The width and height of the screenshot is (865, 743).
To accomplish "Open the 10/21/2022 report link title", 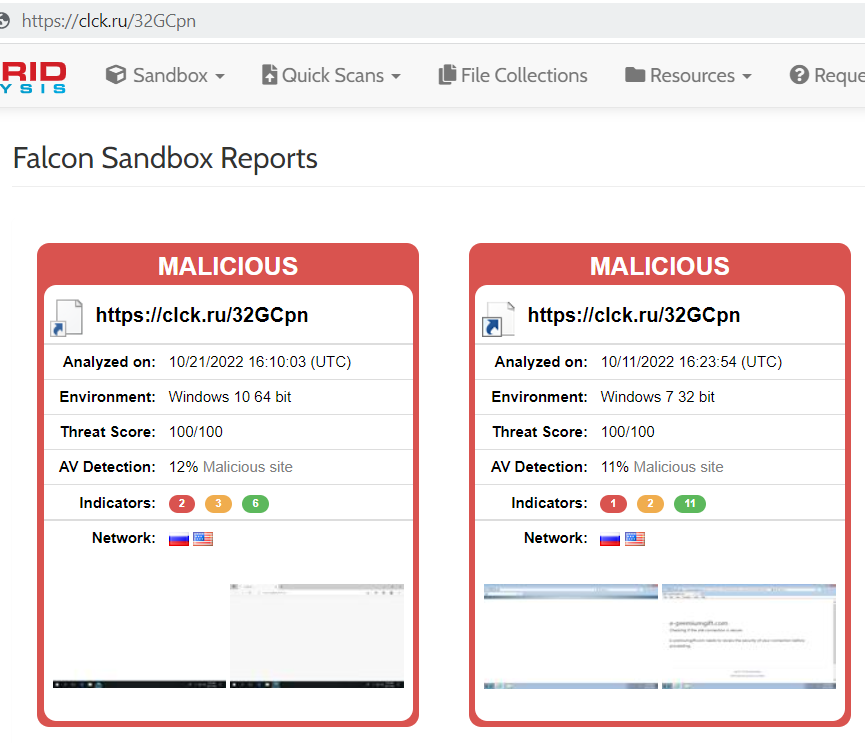I will pos(202,315).
